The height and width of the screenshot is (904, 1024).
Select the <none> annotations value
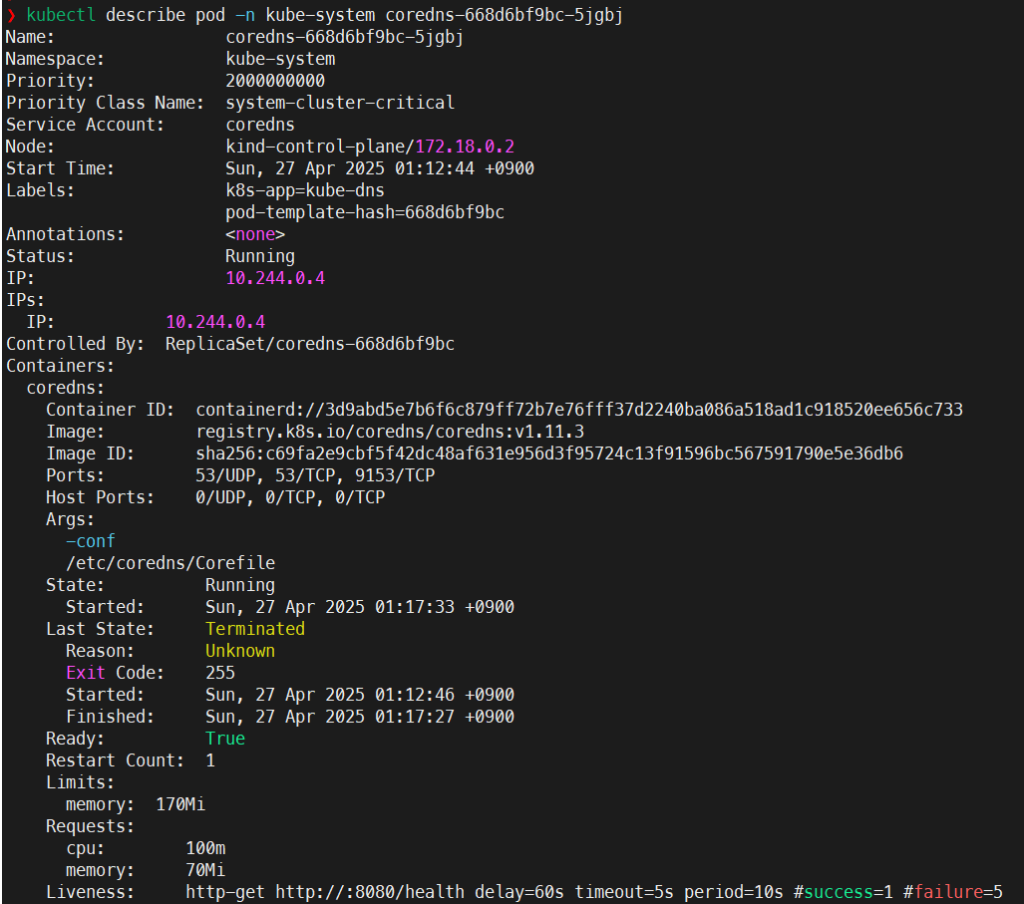click(255, 234)
